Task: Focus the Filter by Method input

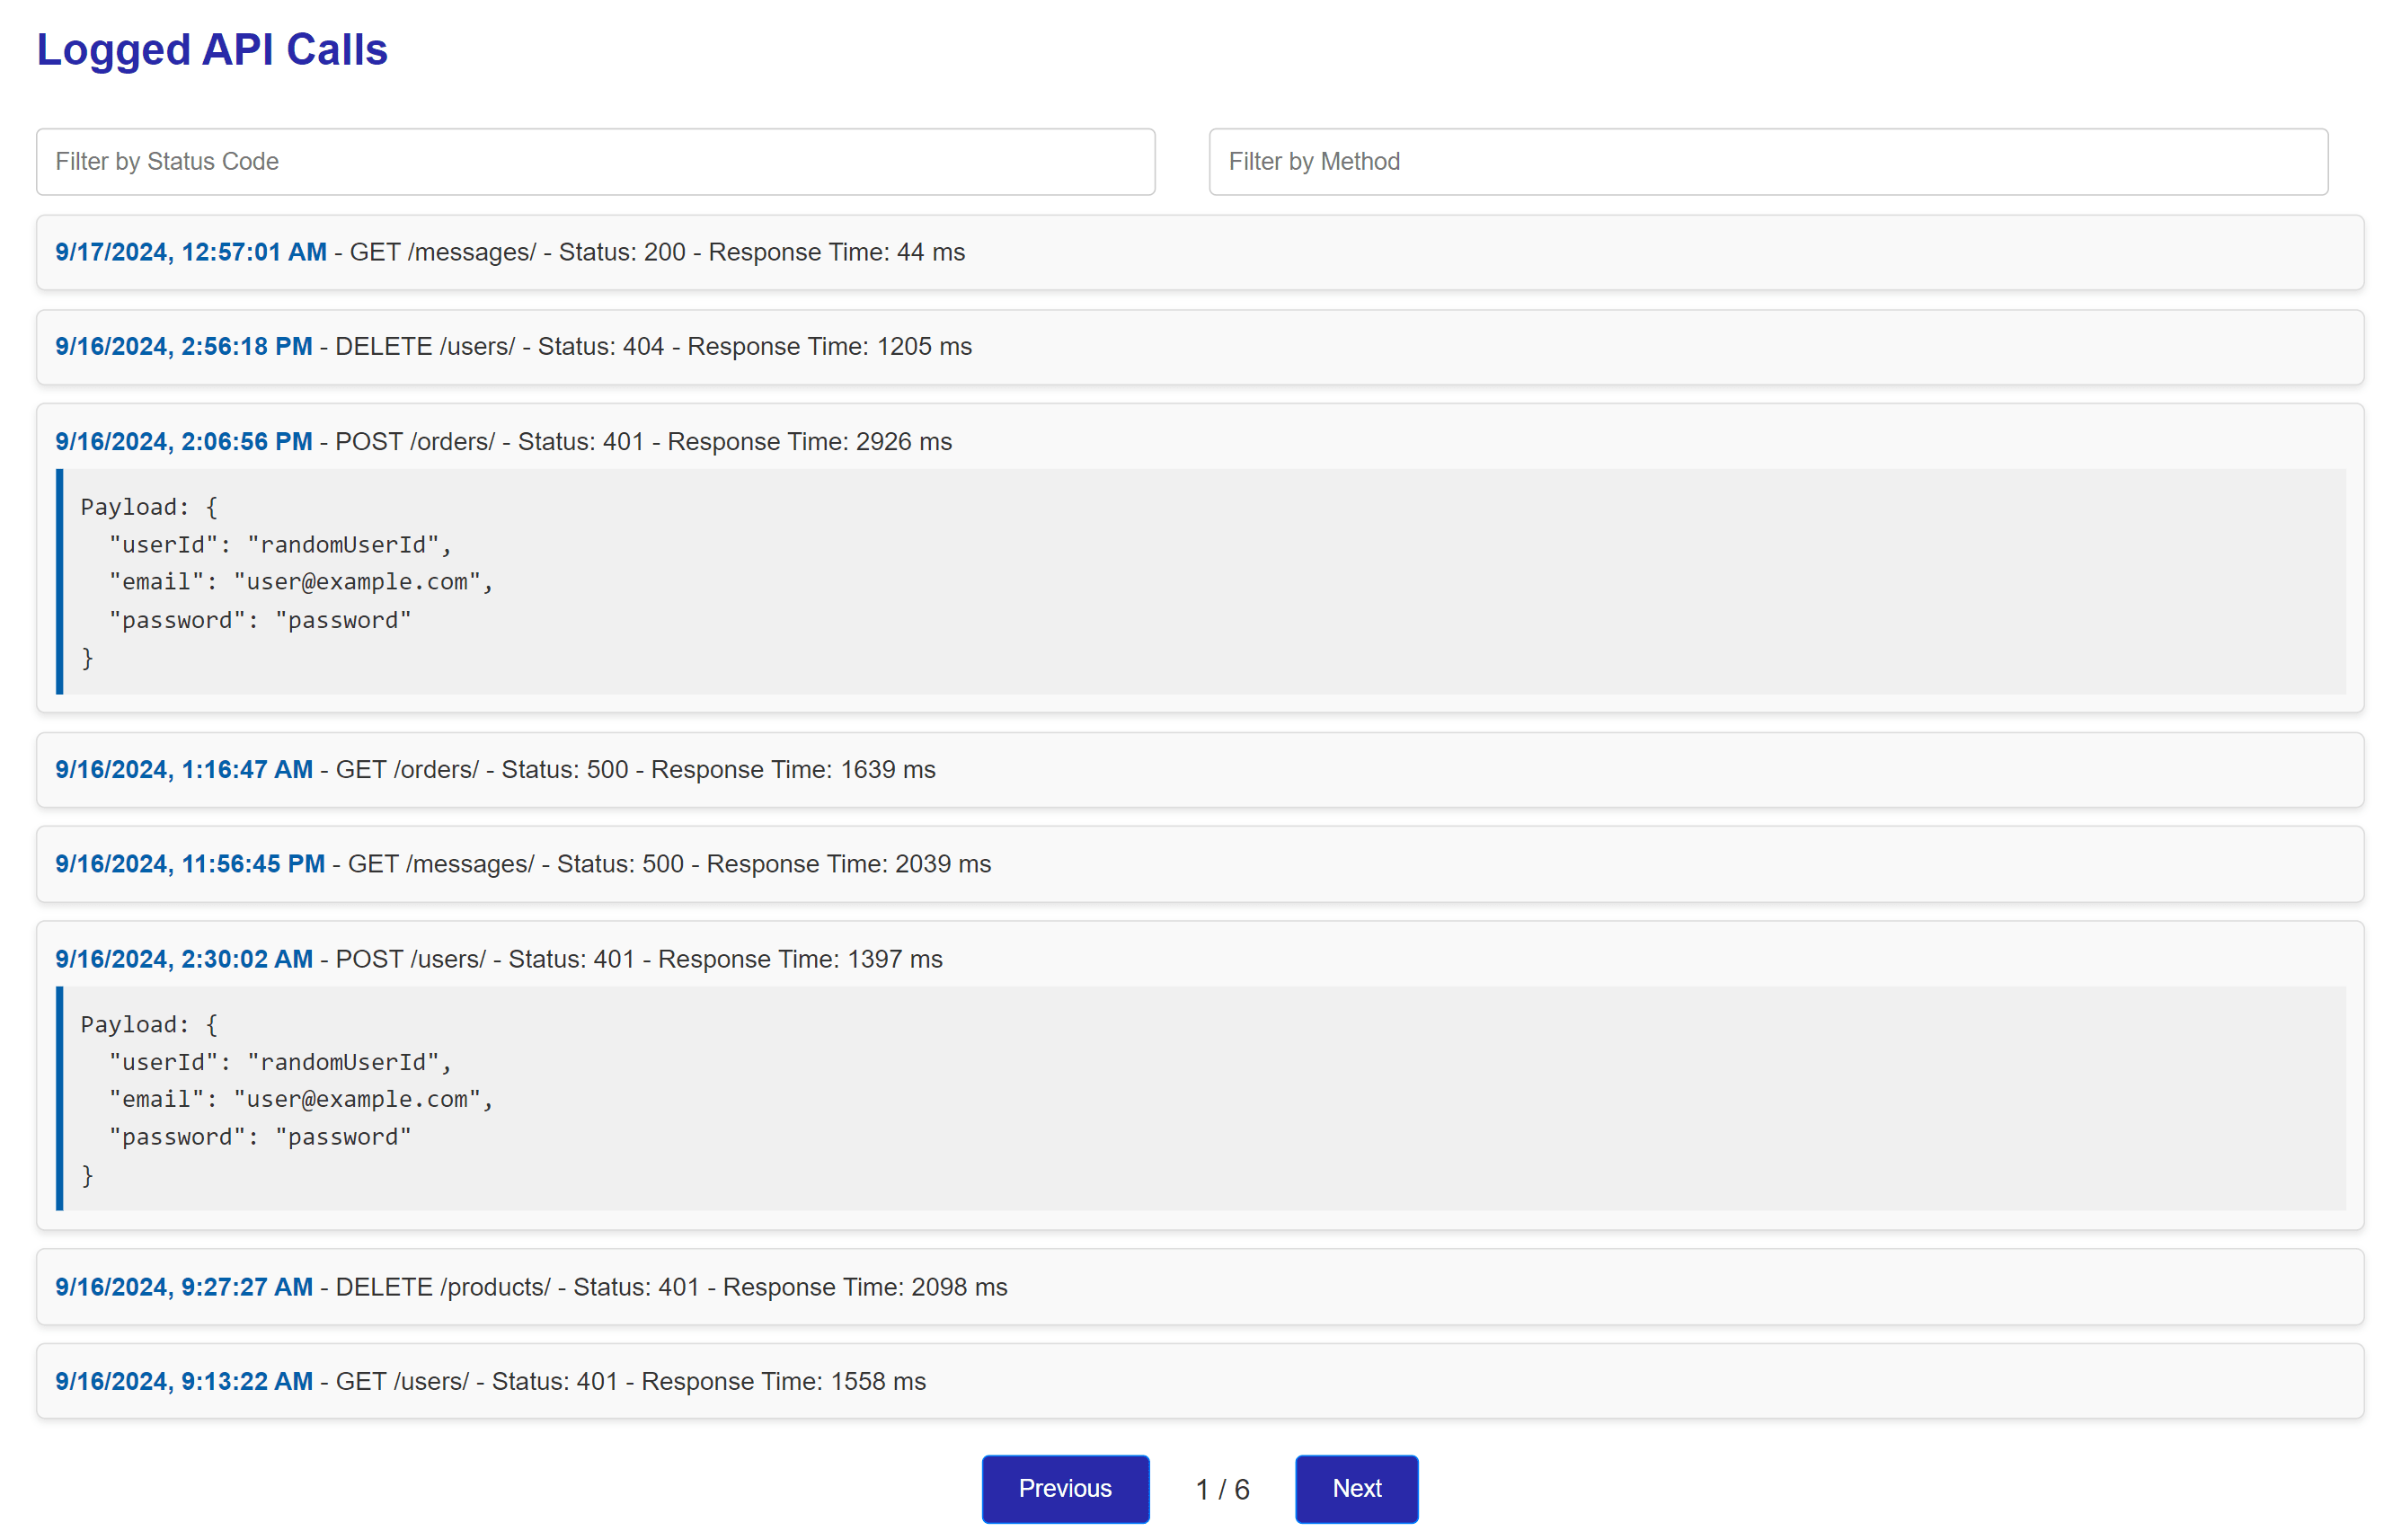Action: tap(1767, 161)
